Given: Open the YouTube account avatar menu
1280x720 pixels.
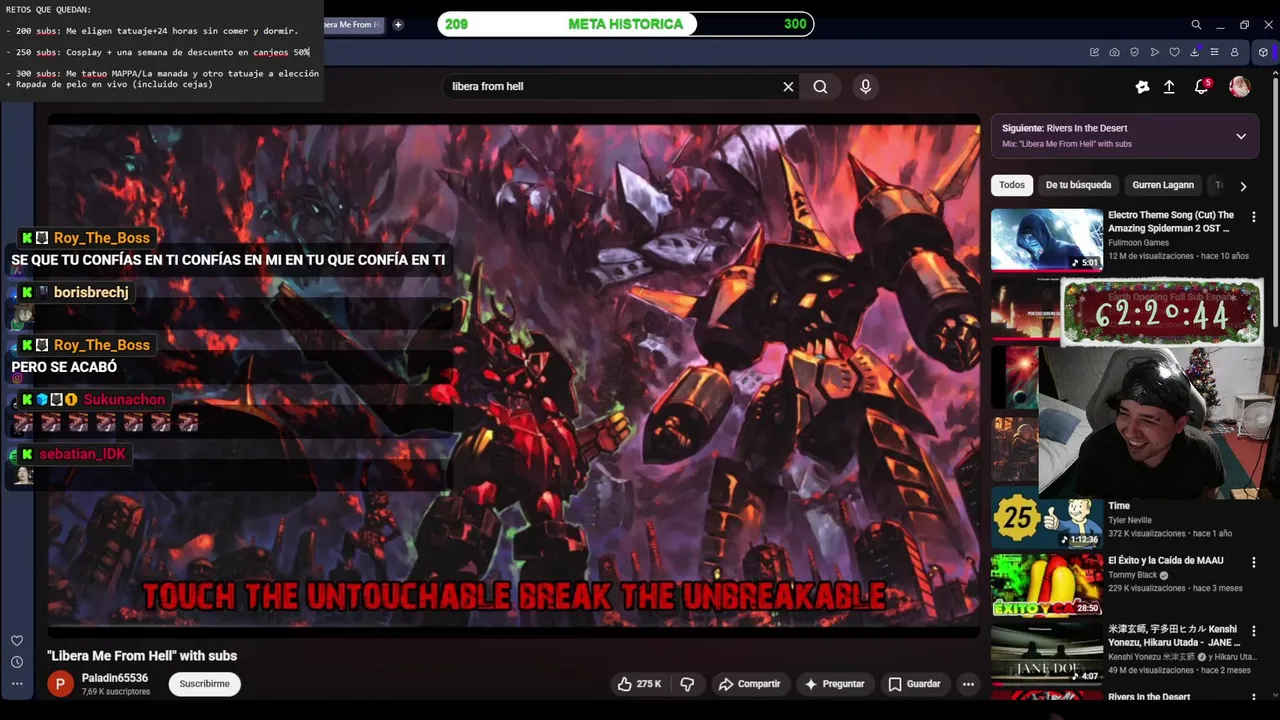Looking at the screenshot, I should [1239, 87].
